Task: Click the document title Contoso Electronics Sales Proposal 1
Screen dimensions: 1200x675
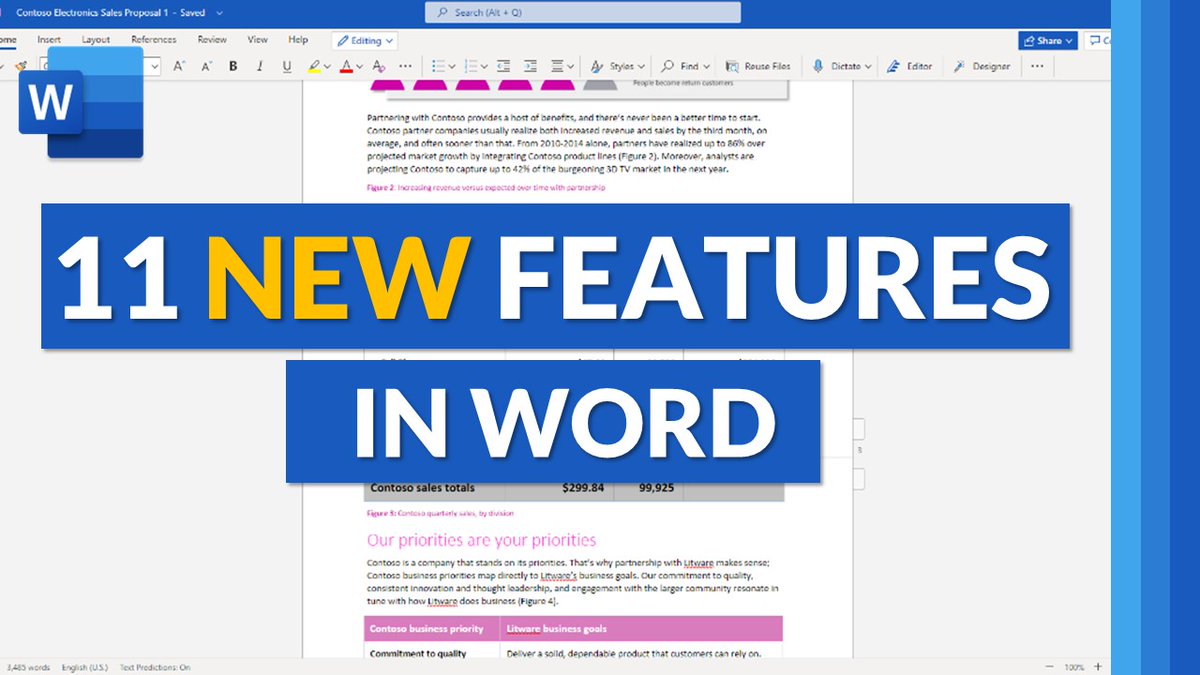Action: tap(91, 12)
